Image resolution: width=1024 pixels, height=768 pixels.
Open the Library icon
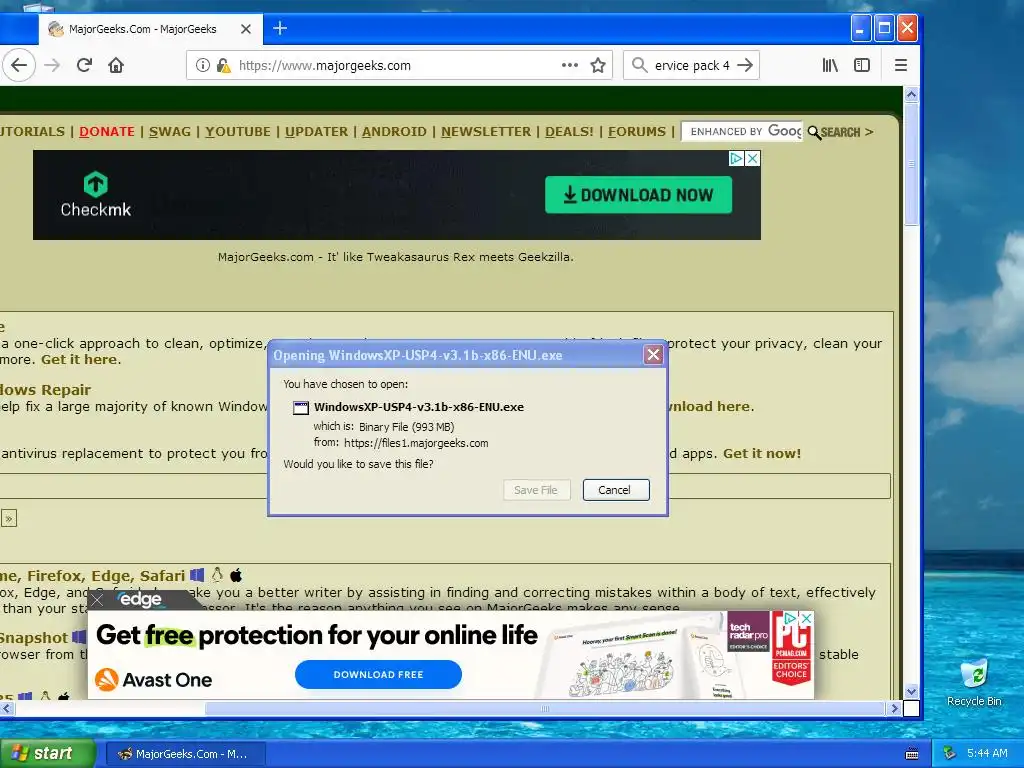click(830, 65)
